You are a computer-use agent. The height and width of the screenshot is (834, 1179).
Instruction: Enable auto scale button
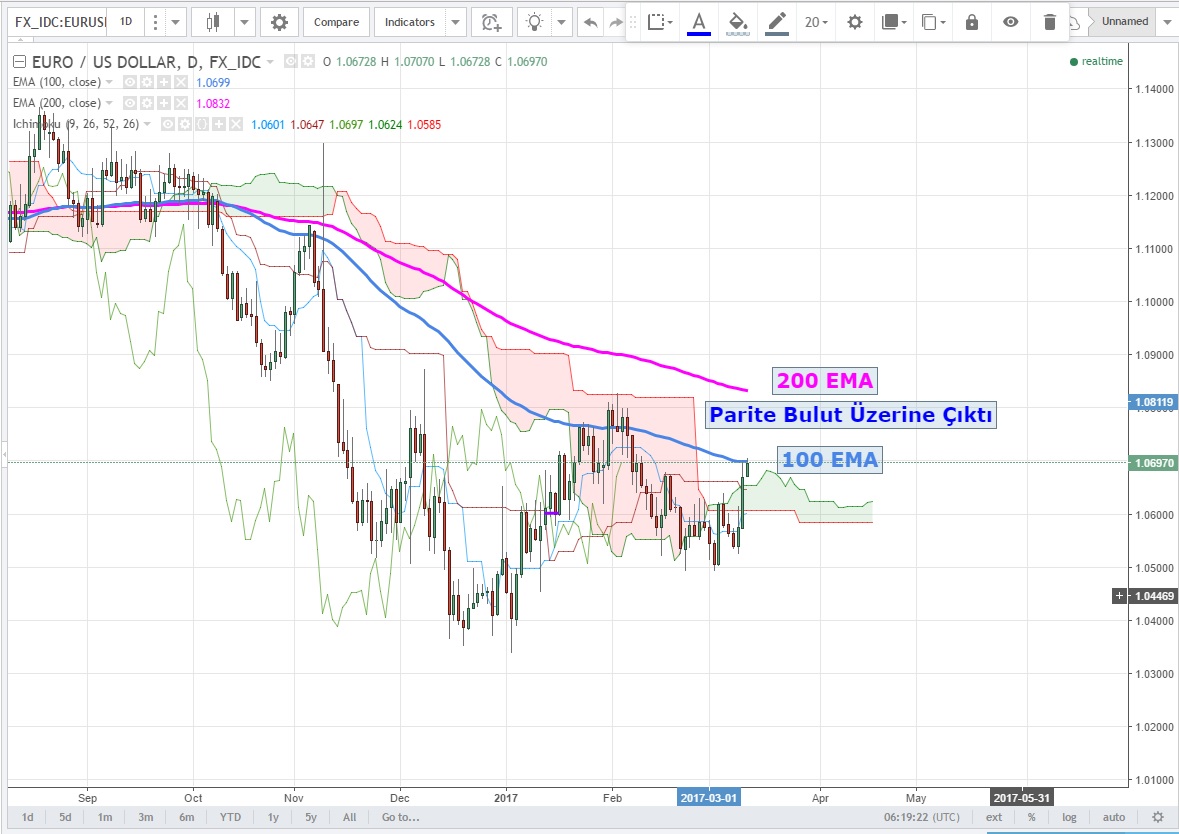coord(1114,817)
